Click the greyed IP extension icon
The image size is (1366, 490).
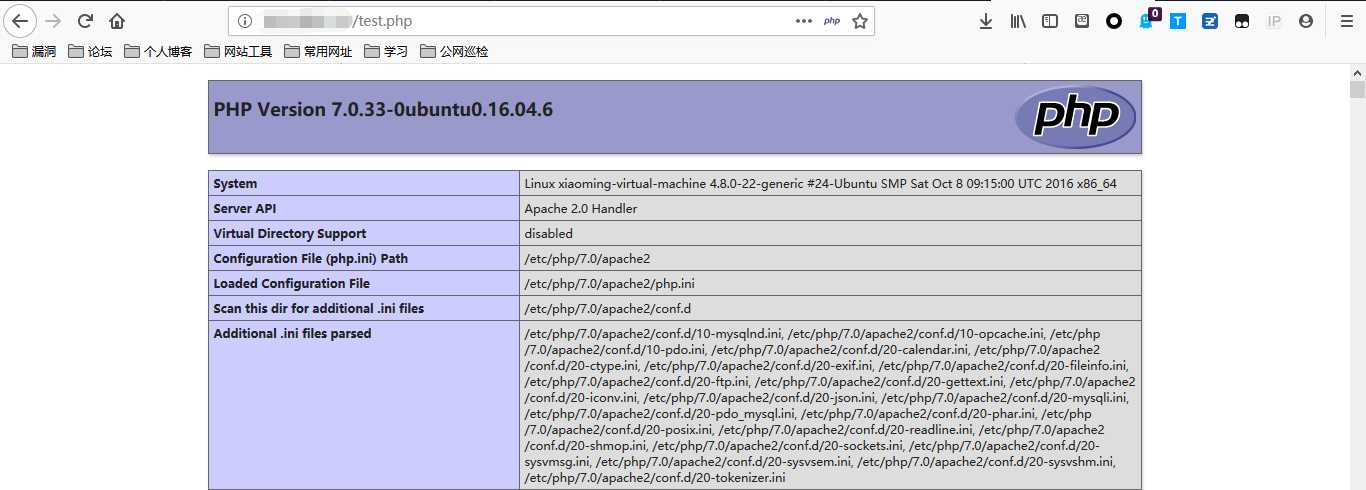pos(1274,21)
